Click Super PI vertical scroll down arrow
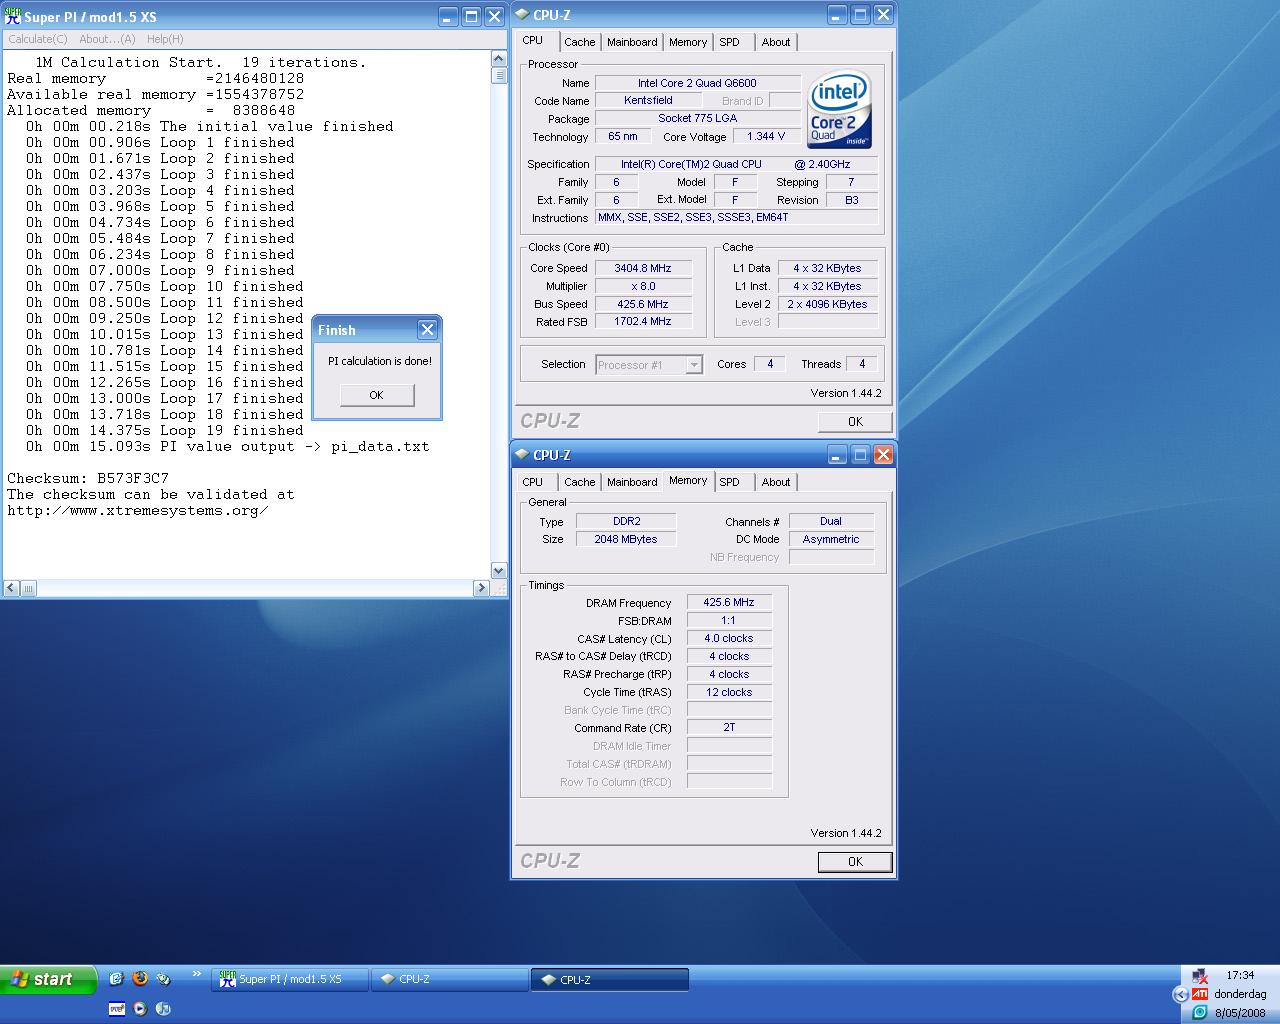The image size is (1280, 1024). click(x=499, y=571)
